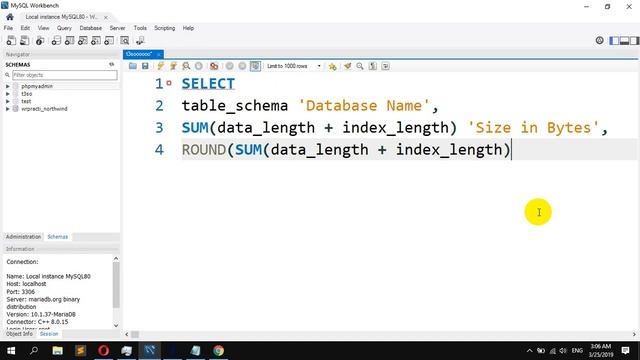Select the phpmyadmin schema entry
Viewport: 640px width, 360px height.
[37, 86]
